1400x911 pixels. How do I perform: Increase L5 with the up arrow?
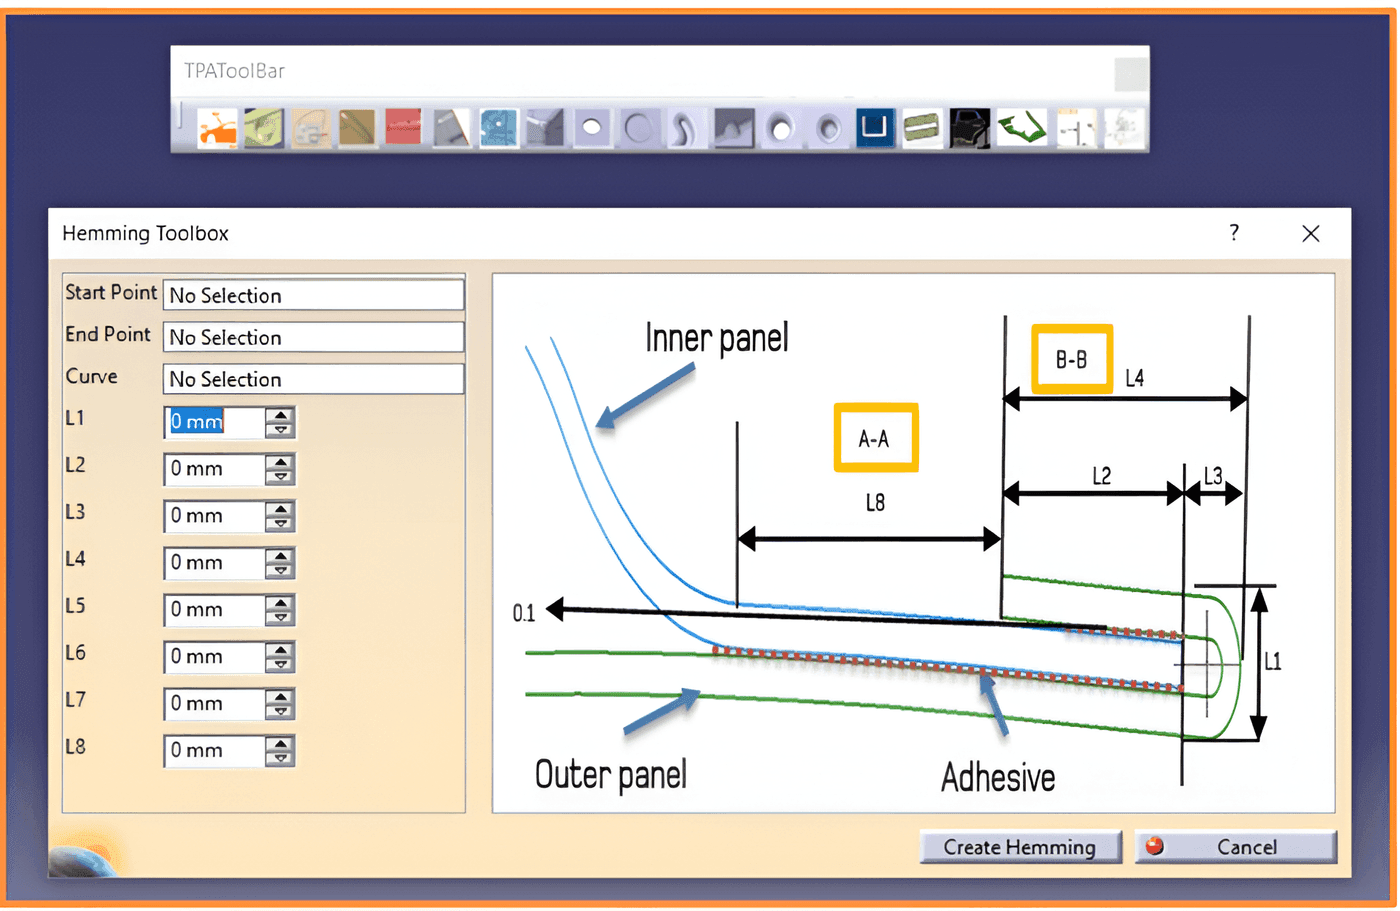[x=281, y=603]
